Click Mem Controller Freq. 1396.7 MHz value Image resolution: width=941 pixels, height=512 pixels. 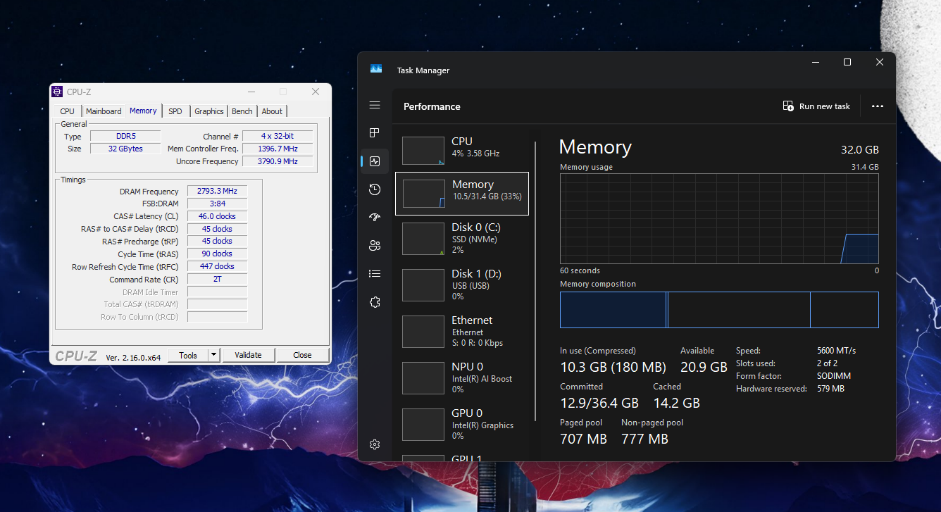tap(277, 149)
